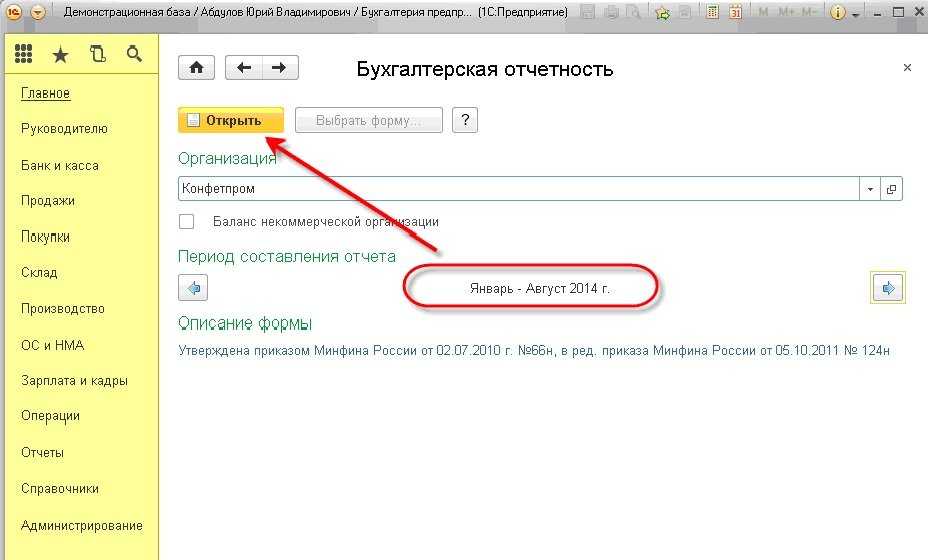
Task: Open the organization card button beside dropdown
Action: click(892, 189)
